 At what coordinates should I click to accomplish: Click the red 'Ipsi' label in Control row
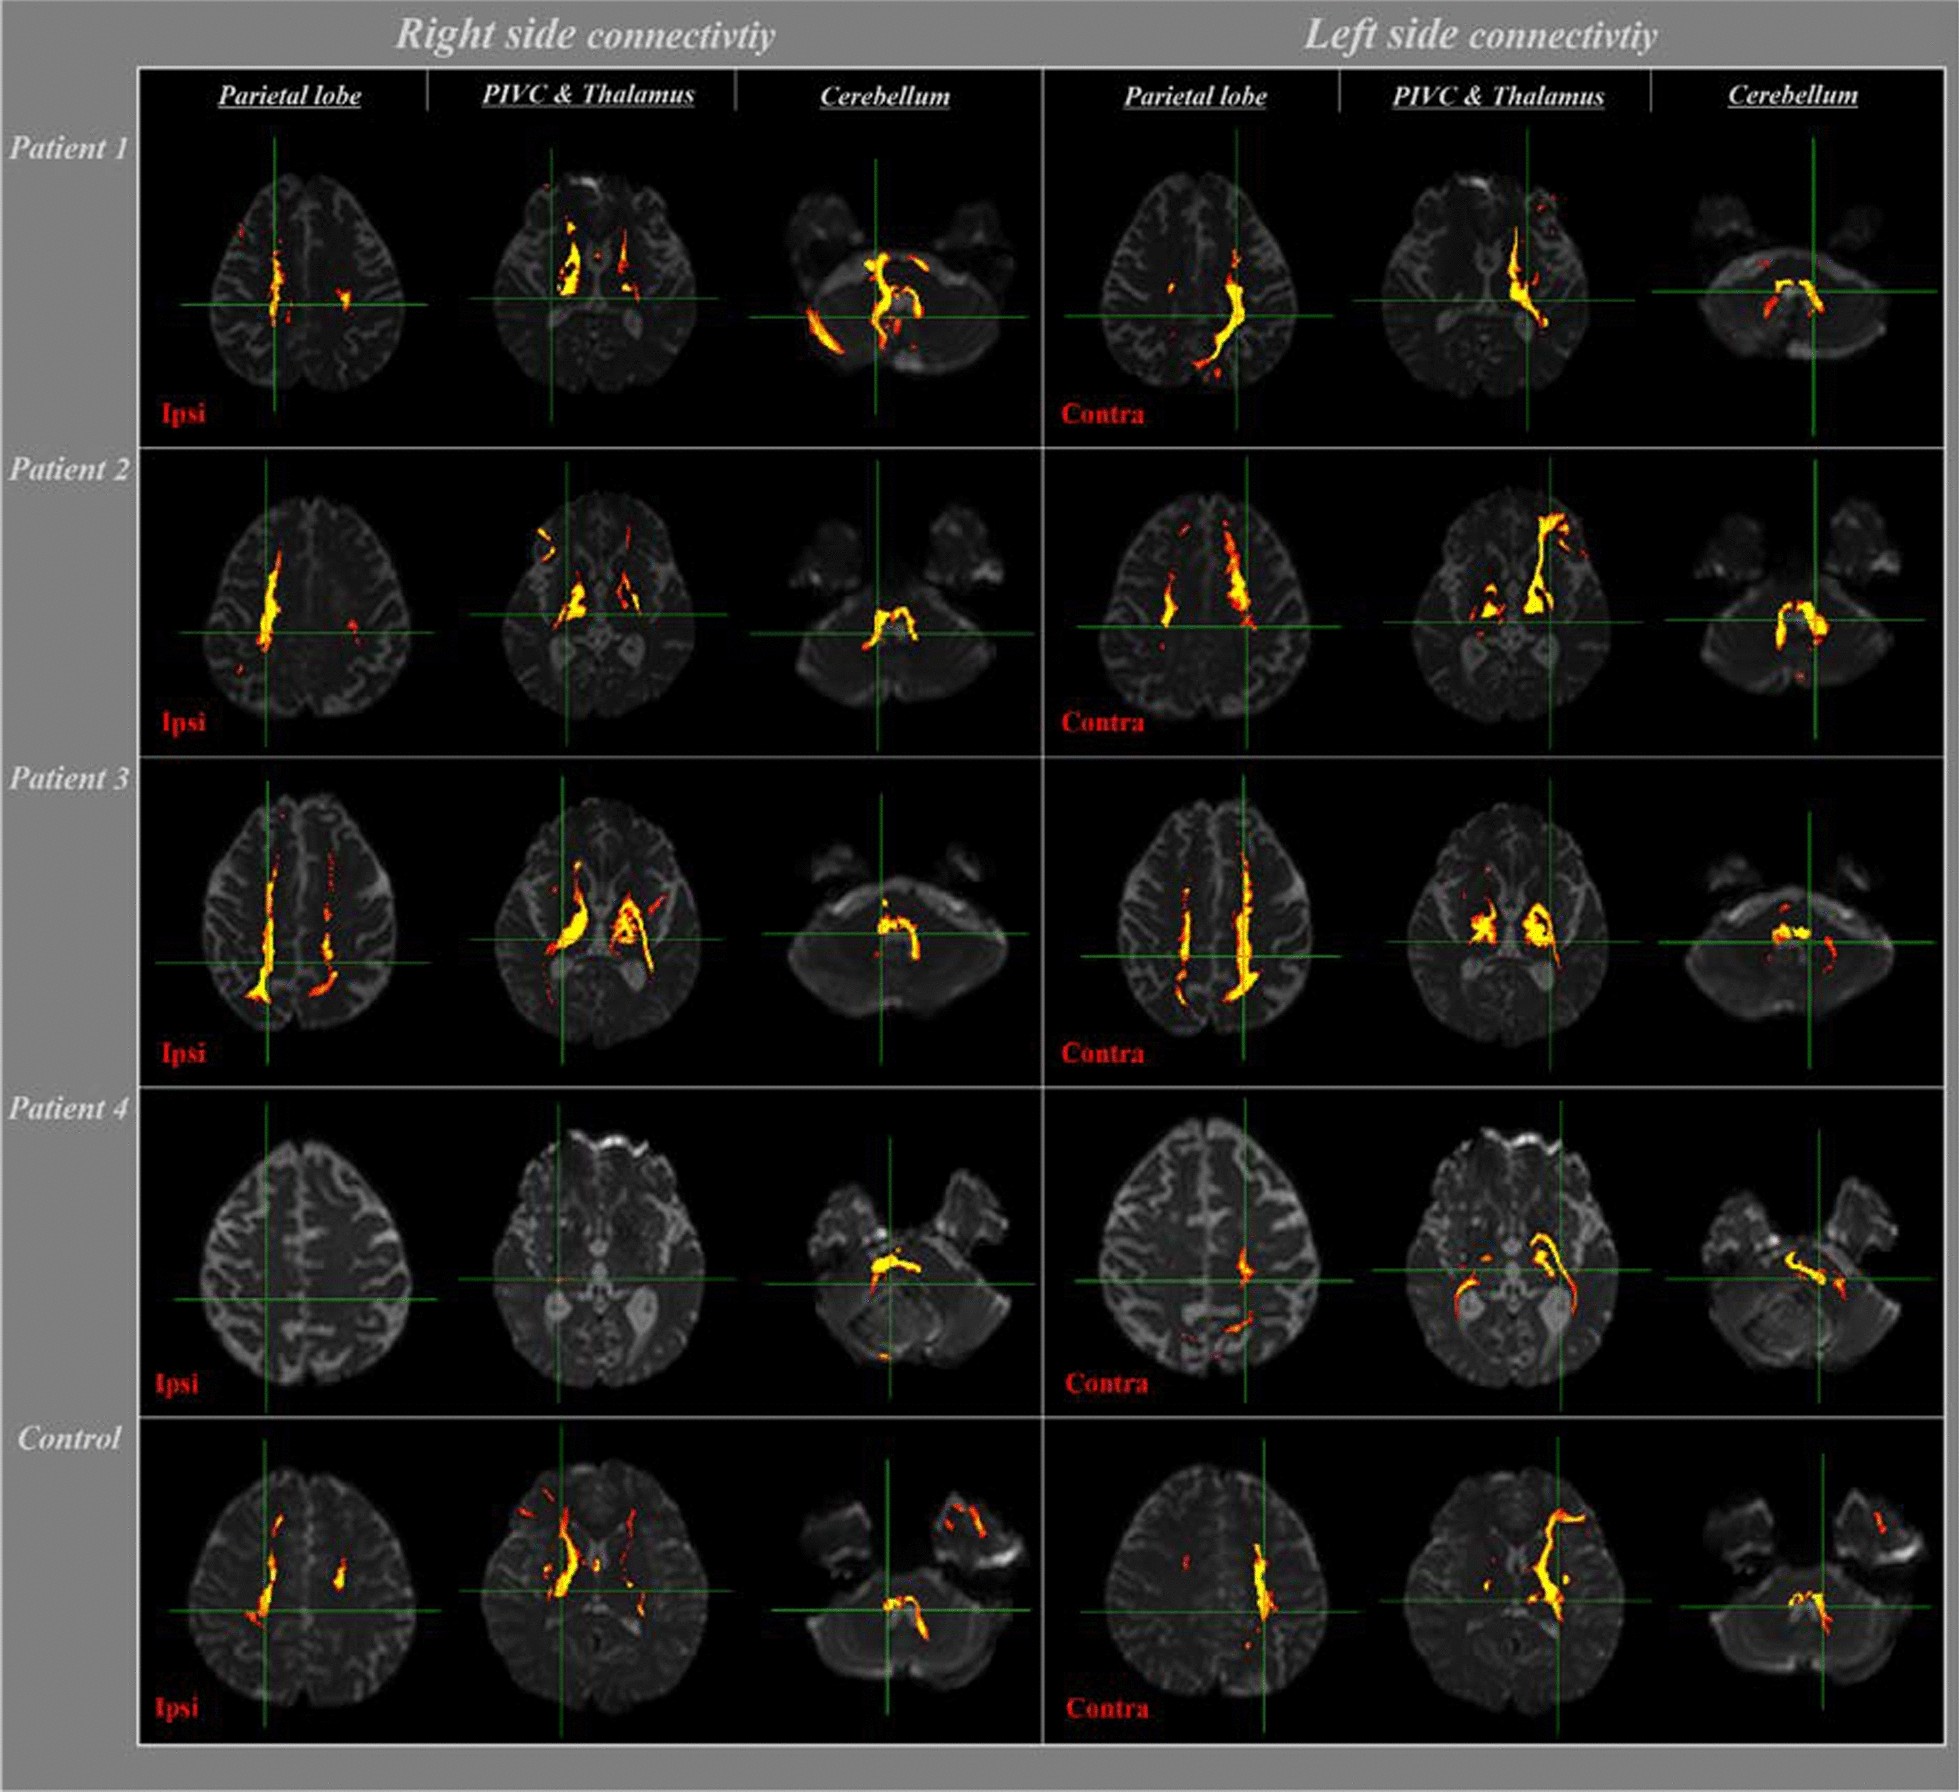click(x=177, y=1706)
